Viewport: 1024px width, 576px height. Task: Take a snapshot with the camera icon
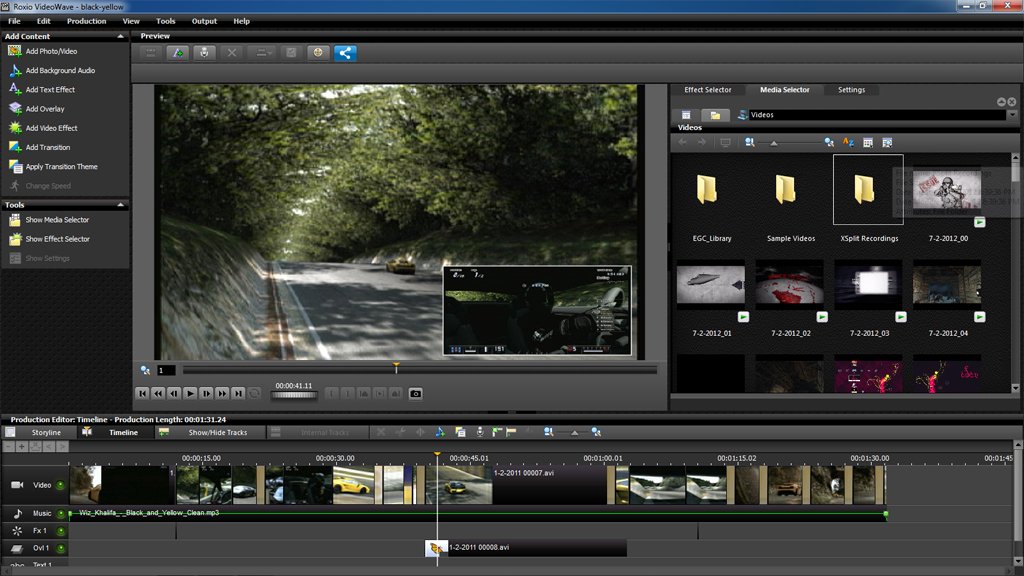[415, 394]
